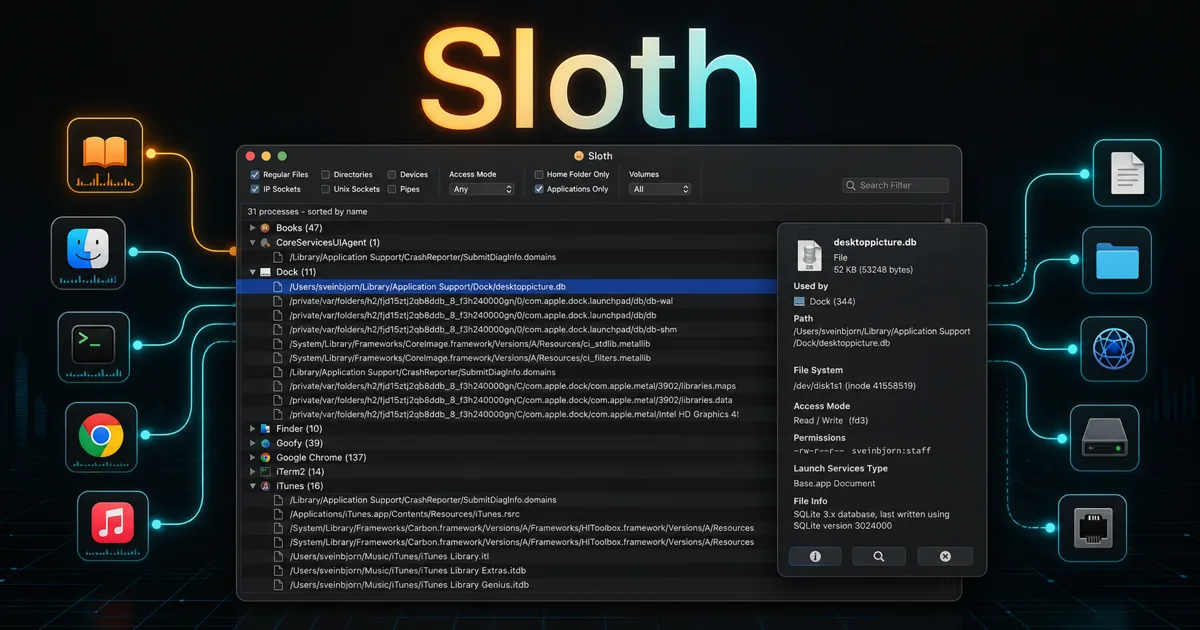Image resolution: width=1200 pixels, height=630 pixels.
Task: Expand the iTerm2 (14) disclosure triangle
Action: [x=252, y=471]
